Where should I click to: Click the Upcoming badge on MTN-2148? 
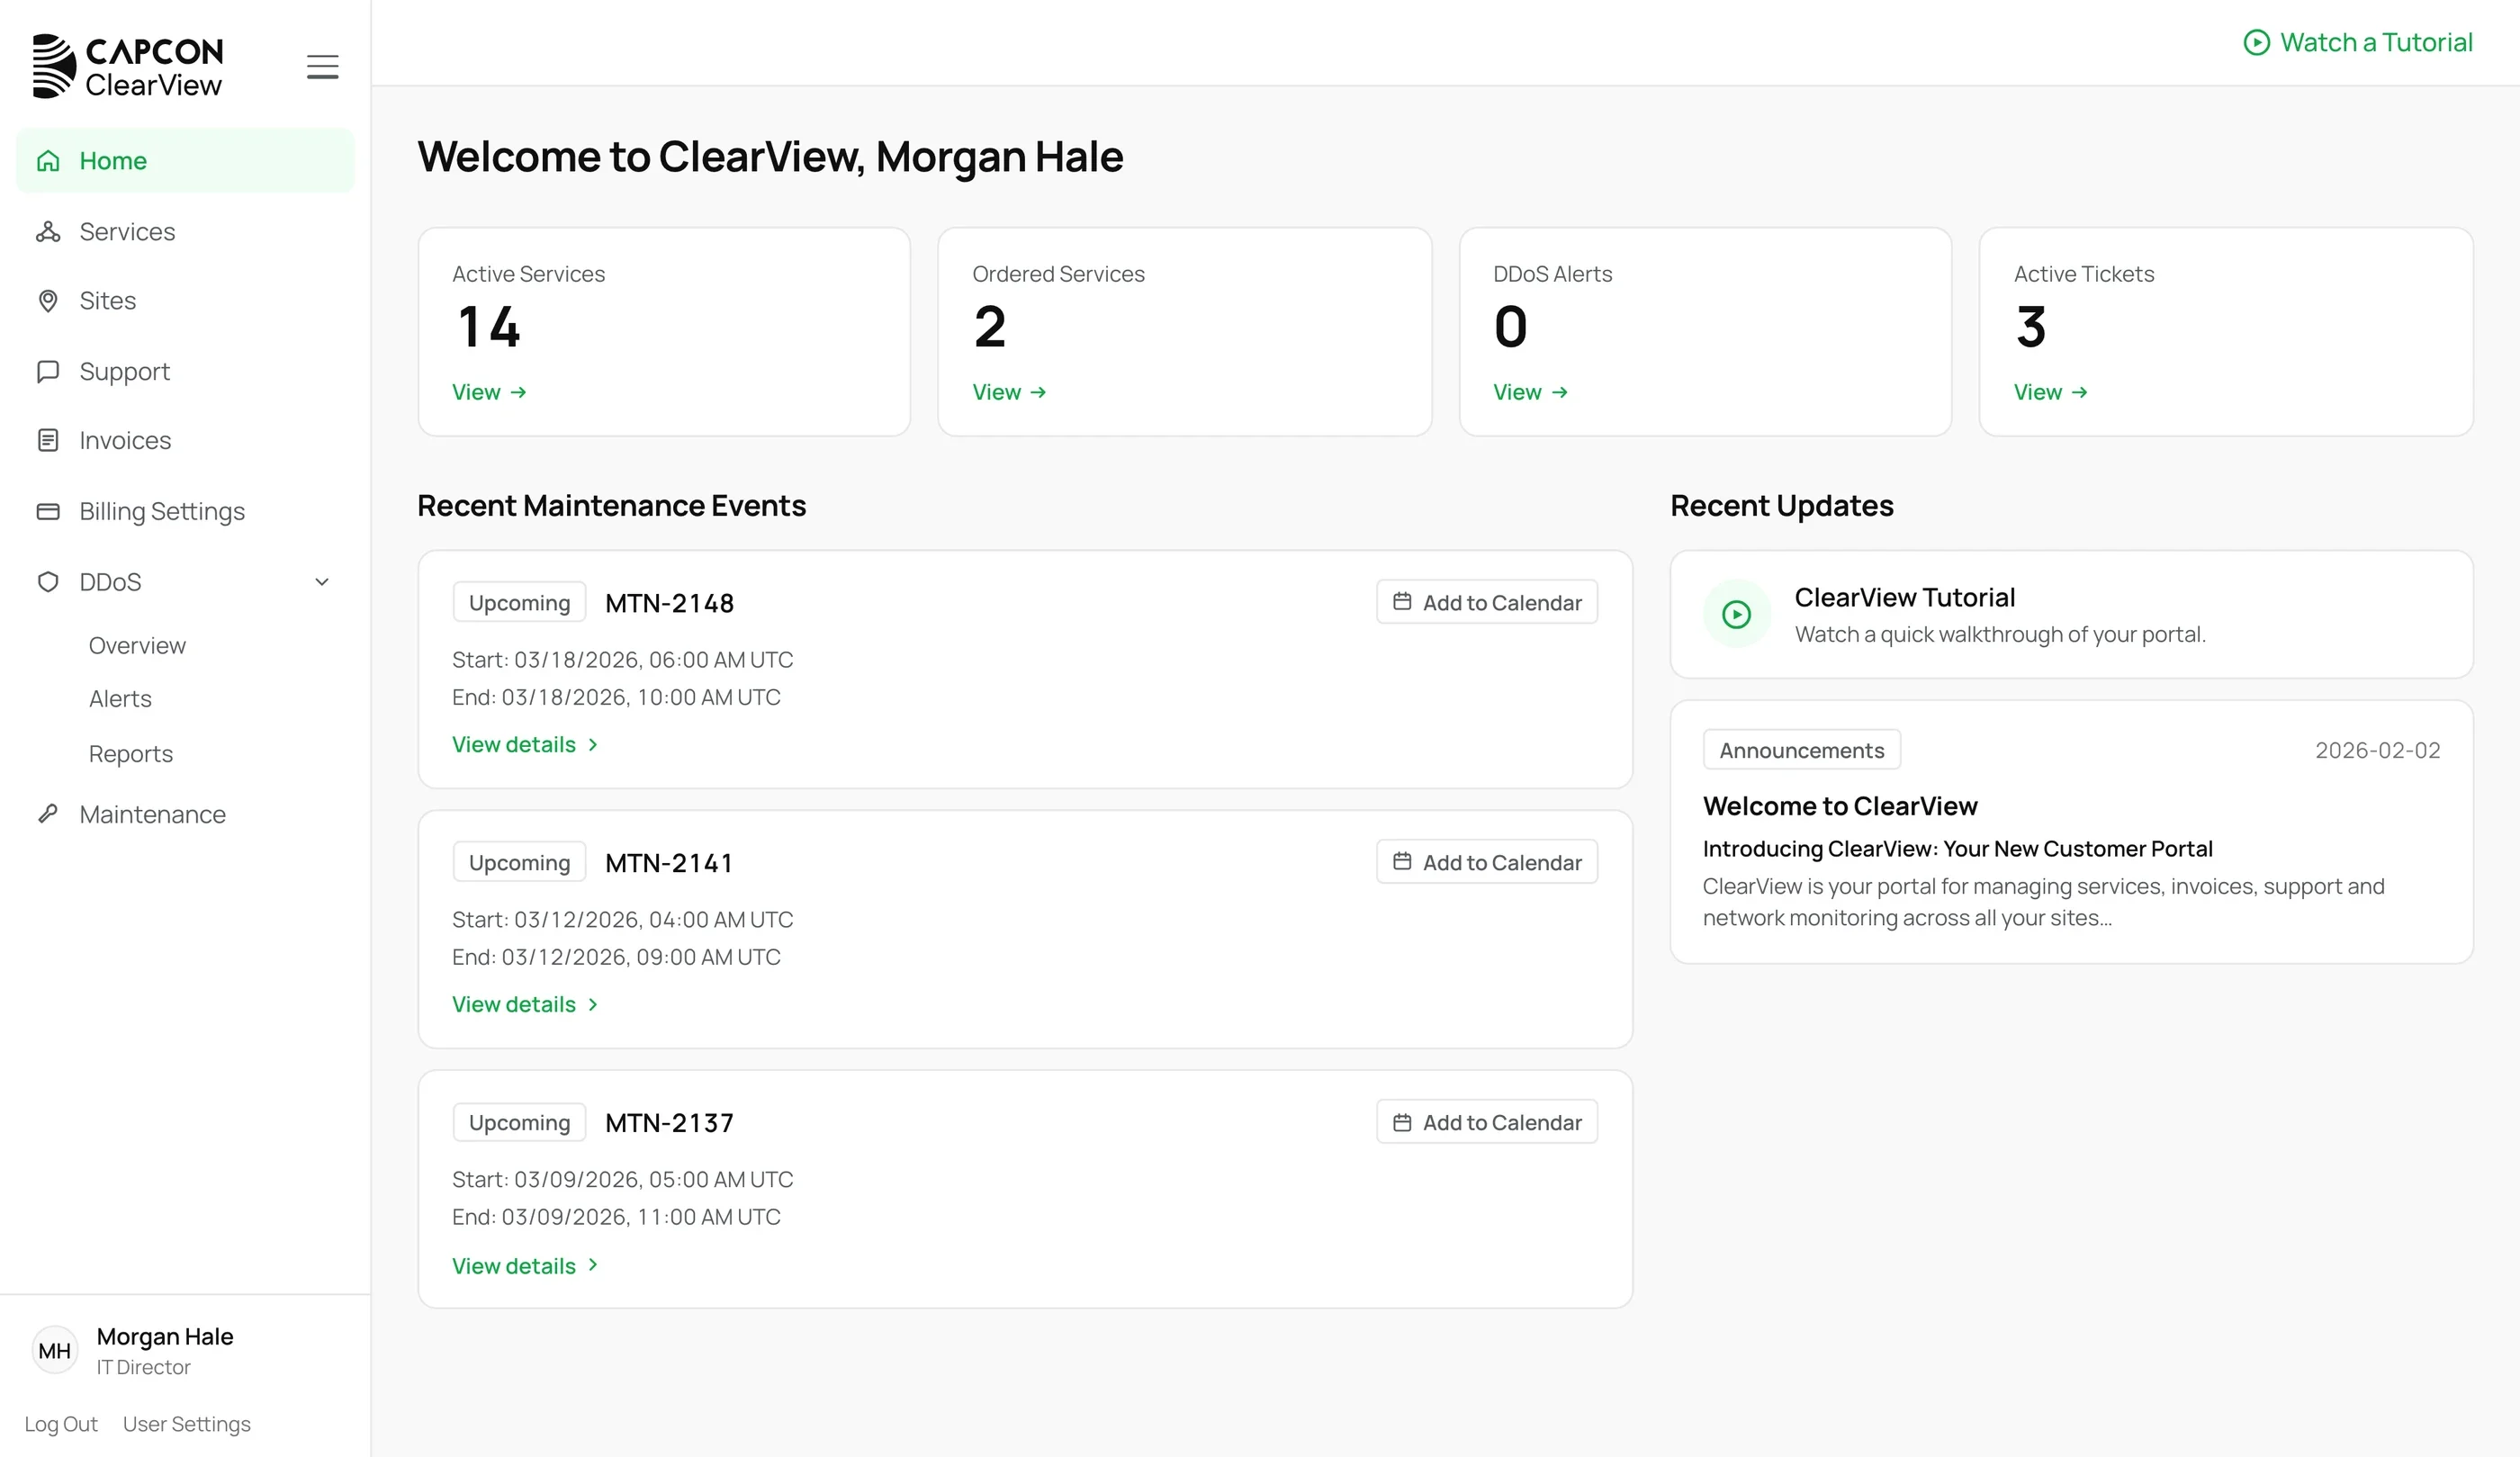coord(519,603)
